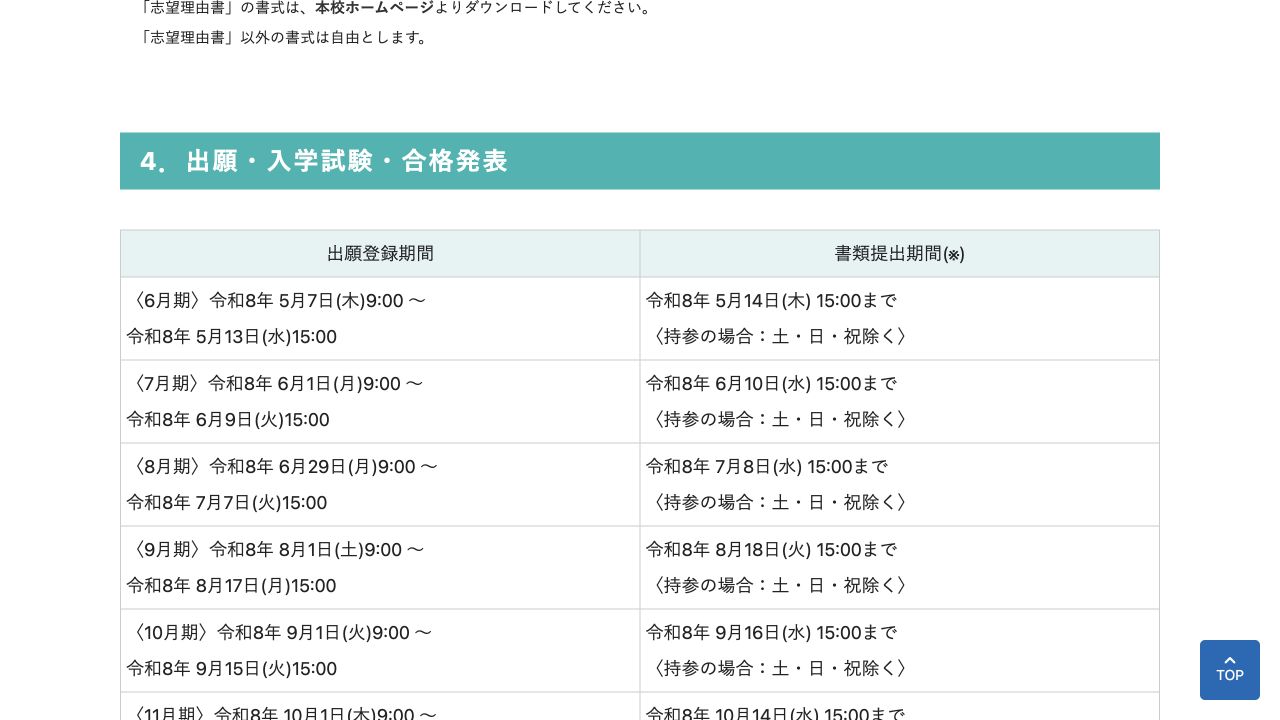This screenshot has width=1280, height=720.
Task: Select 〈持参の場合〉 note in 6月10日 row
Action: click(x=780, y=420)
